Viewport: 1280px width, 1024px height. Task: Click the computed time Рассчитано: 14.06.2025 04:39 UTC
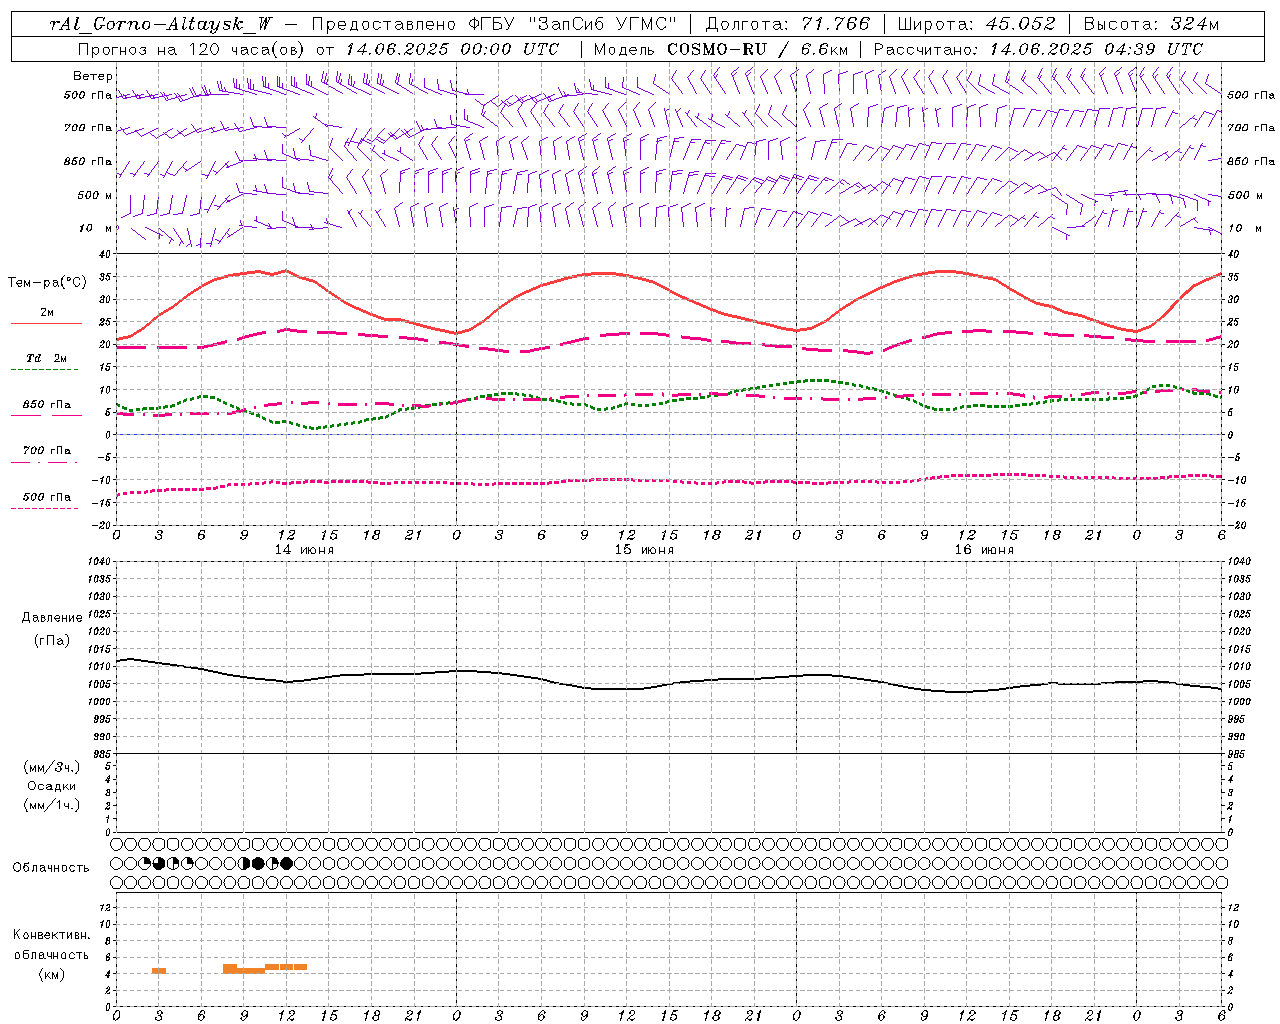point(1038,49)
